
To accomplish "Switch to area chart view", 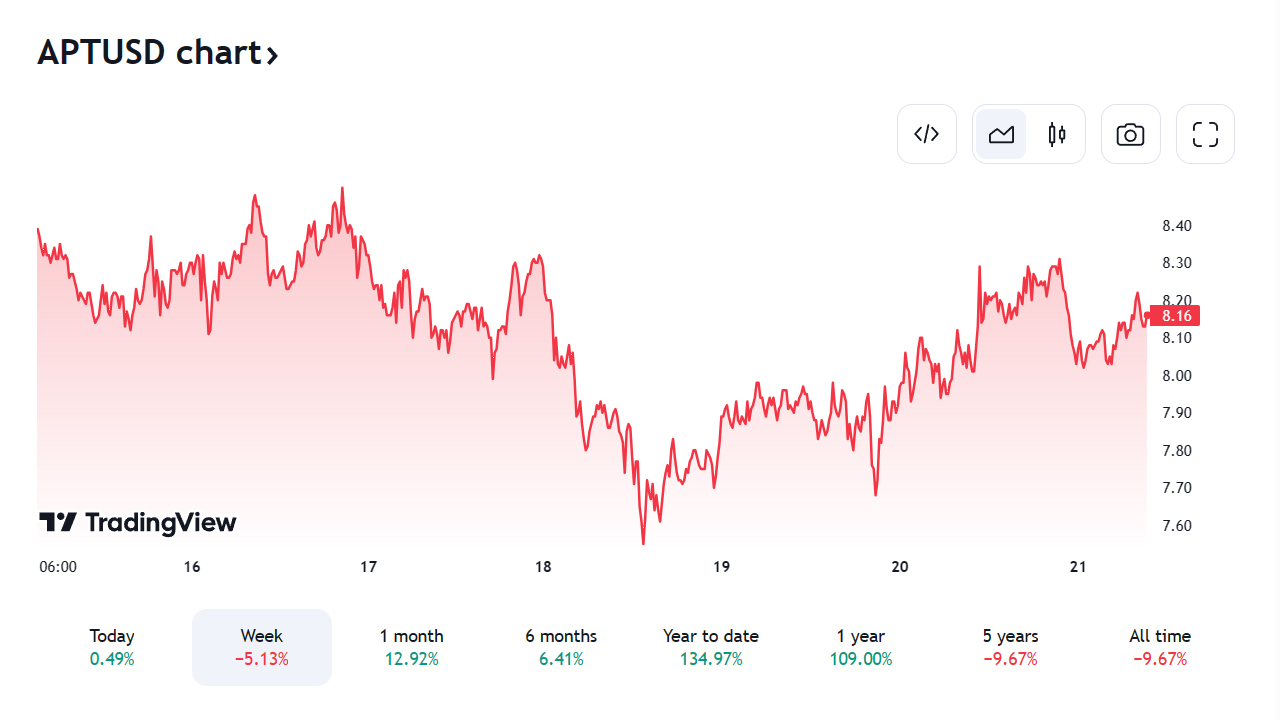I will [1001, 134].
